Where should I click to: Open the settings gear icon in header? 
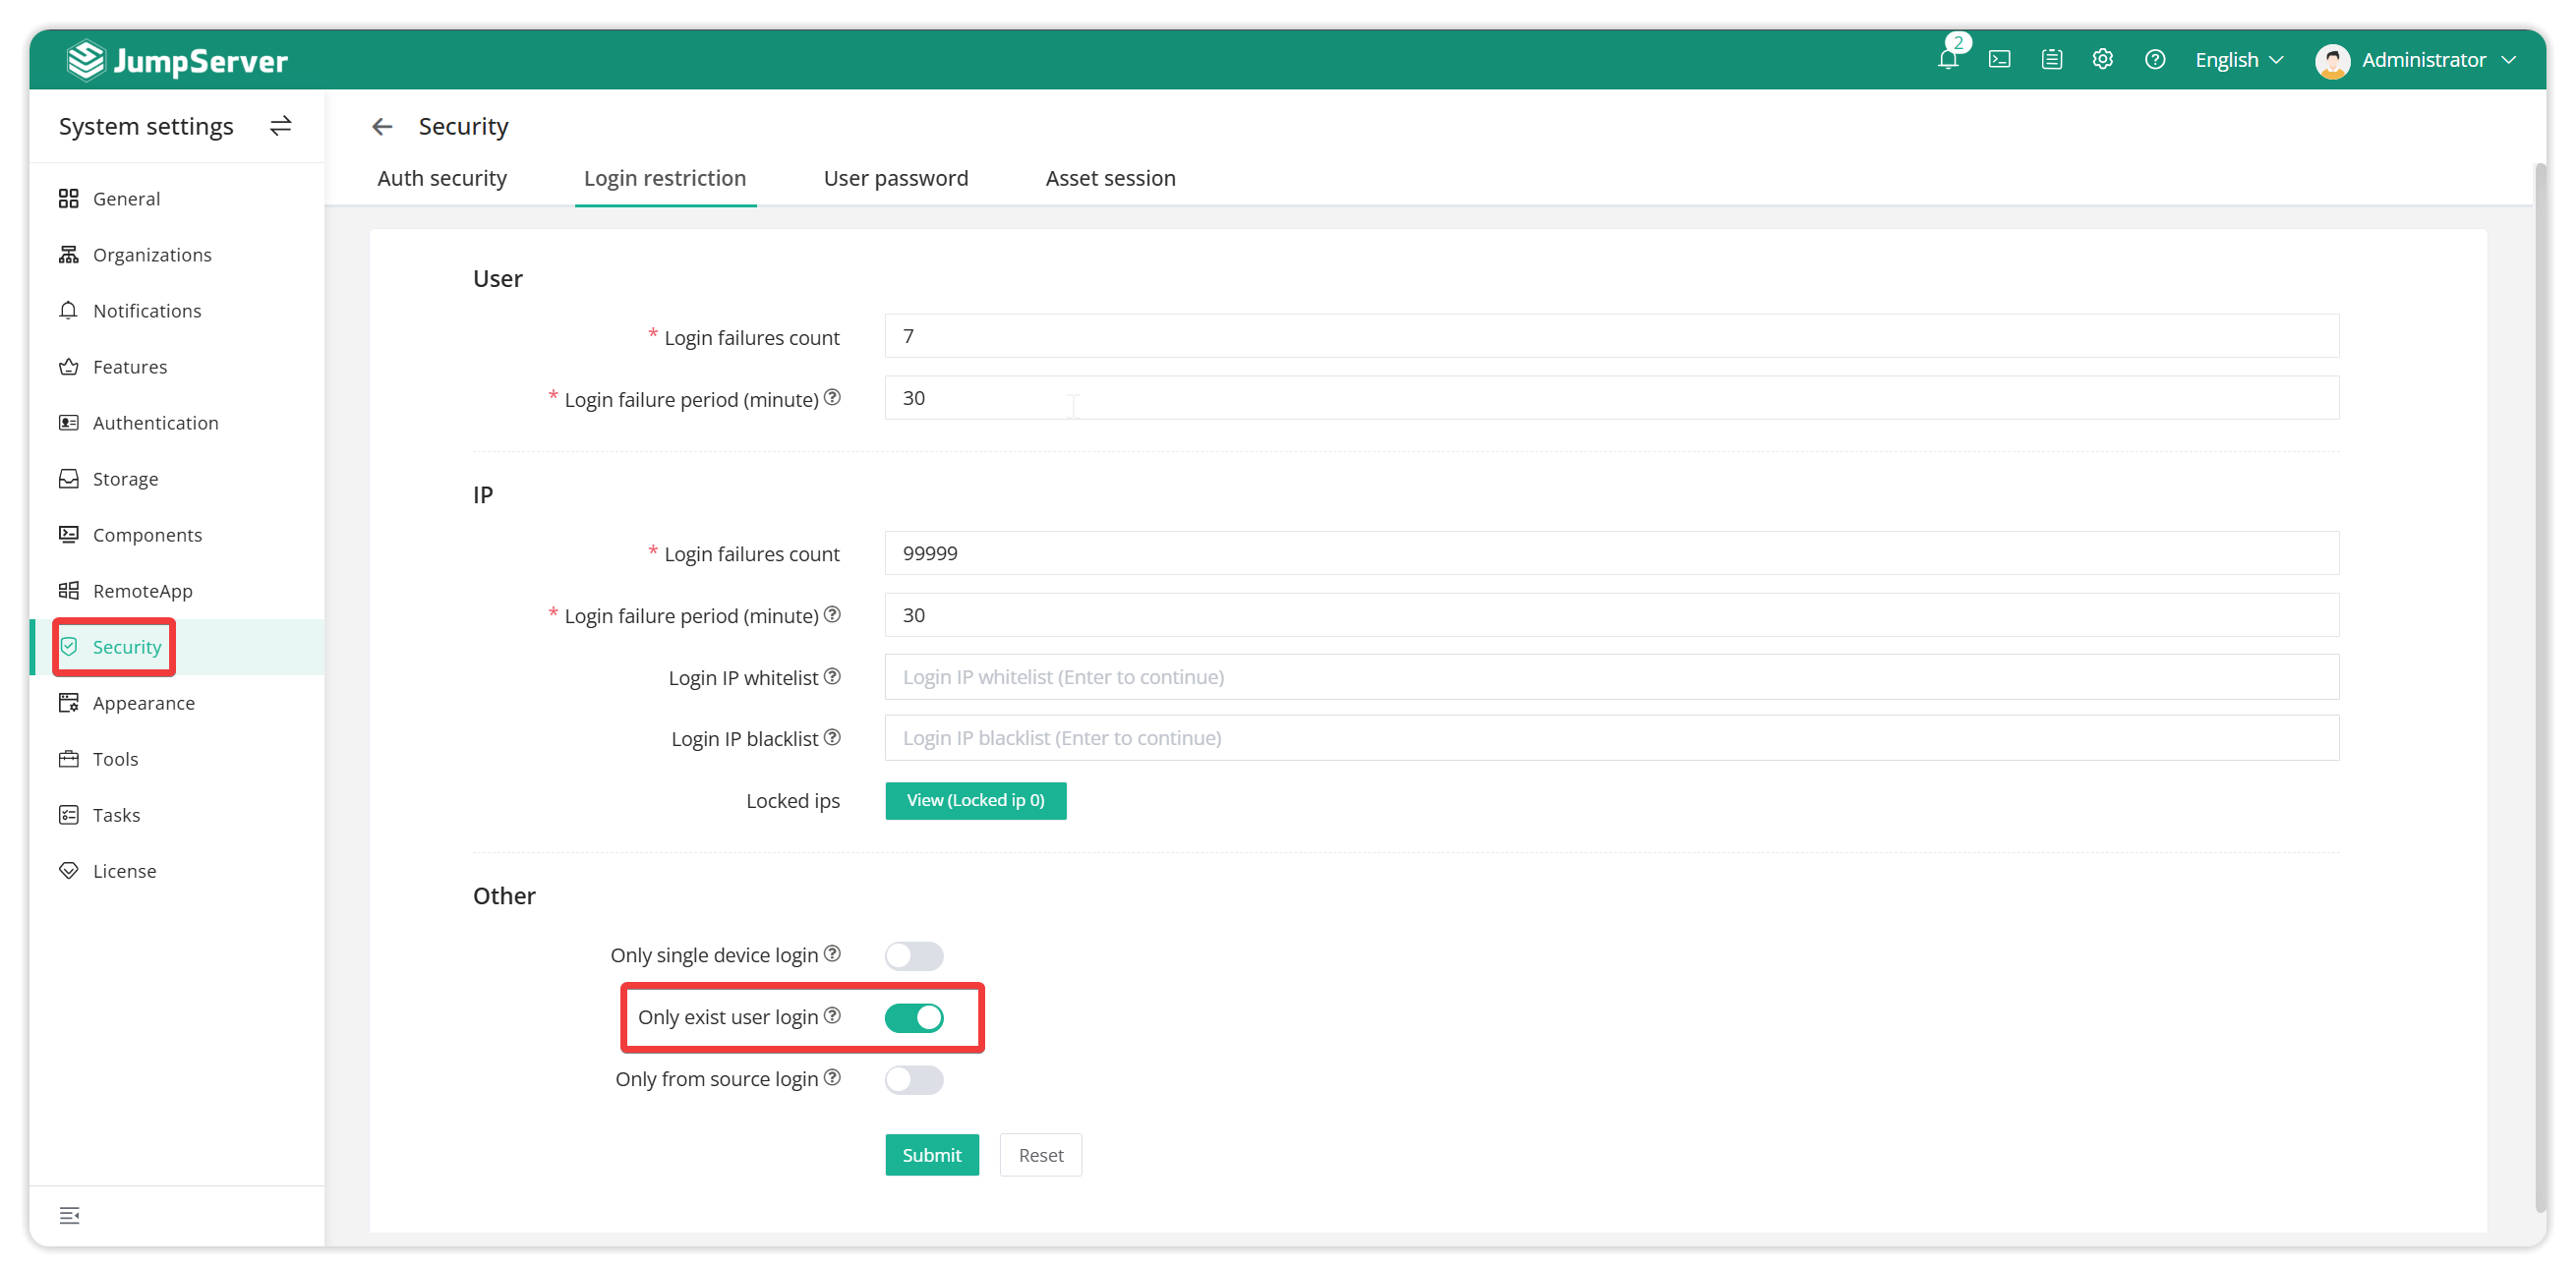[2103, 59]
